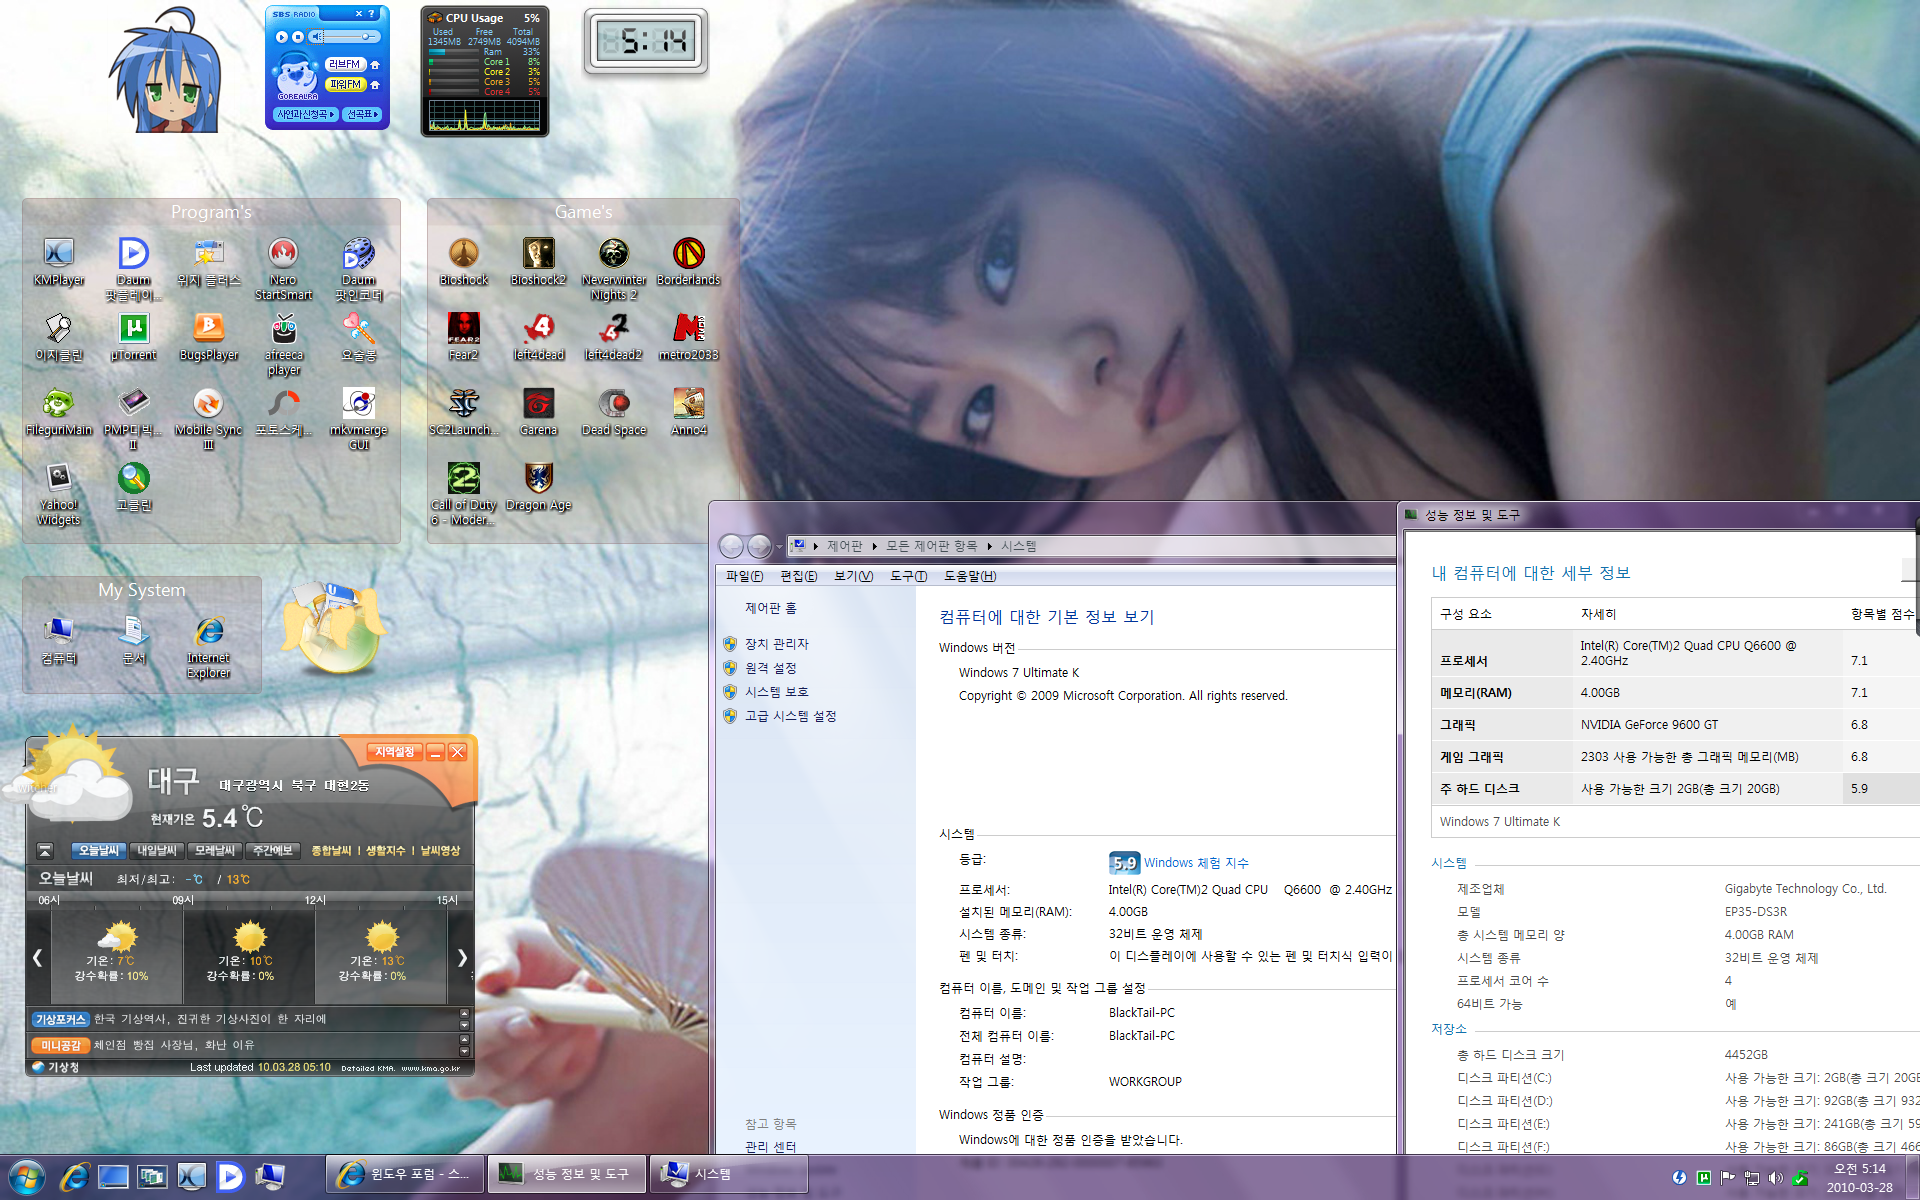Open 도움말(H) menu in System window
Image resolution: width=1920 pixels, height=1200 pixels.
[970, 576]
